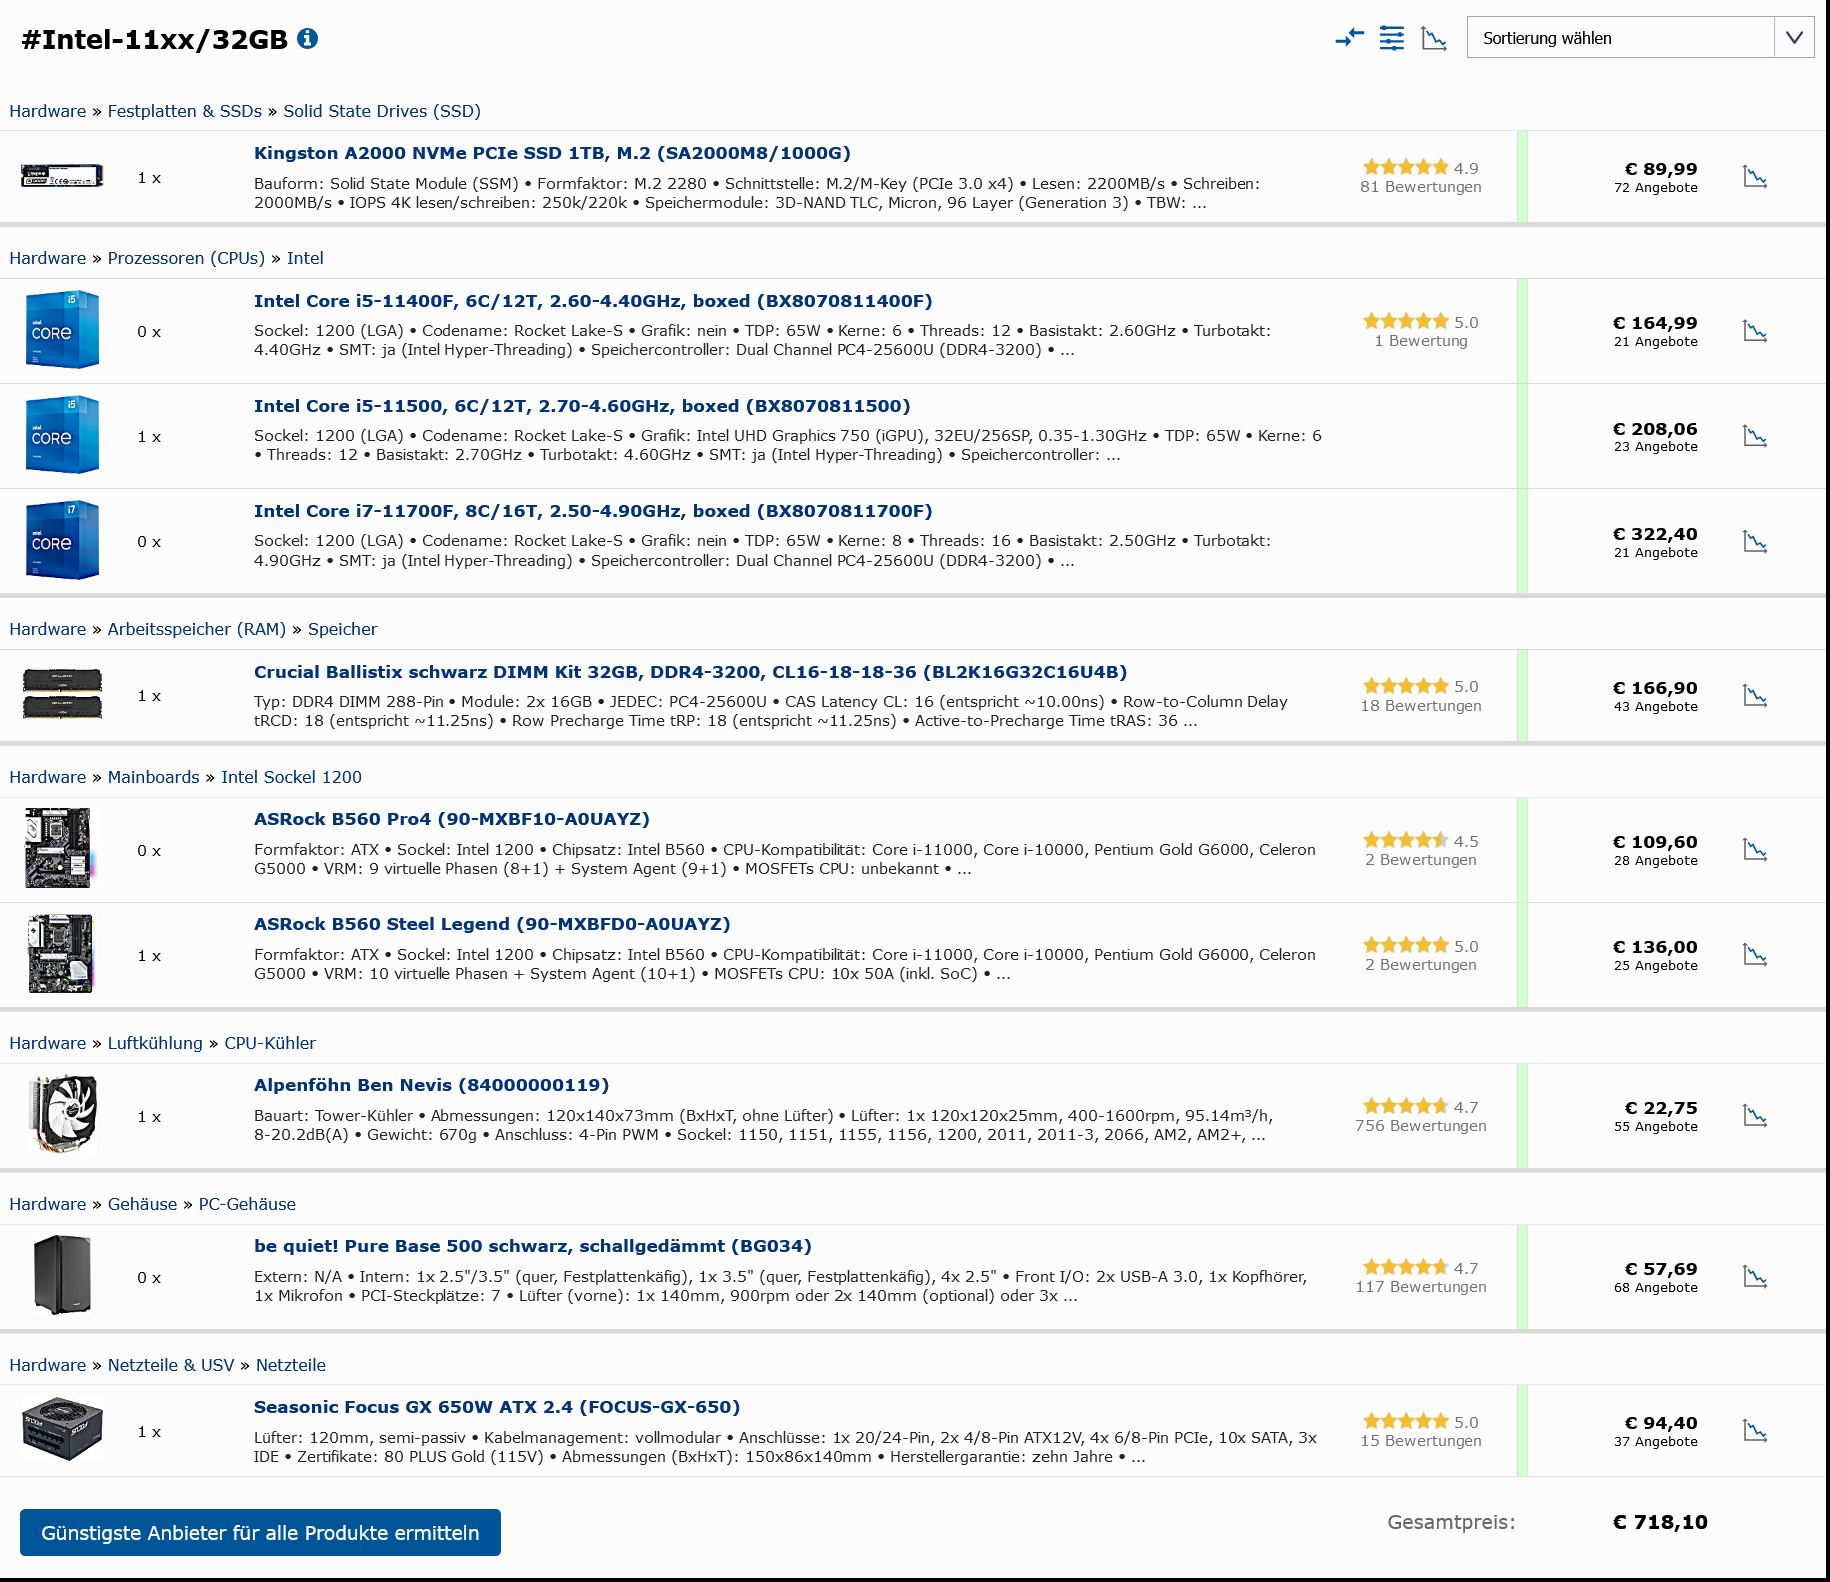Click ASRock B560 Steel Legend thumbnail

click(61, 953)
